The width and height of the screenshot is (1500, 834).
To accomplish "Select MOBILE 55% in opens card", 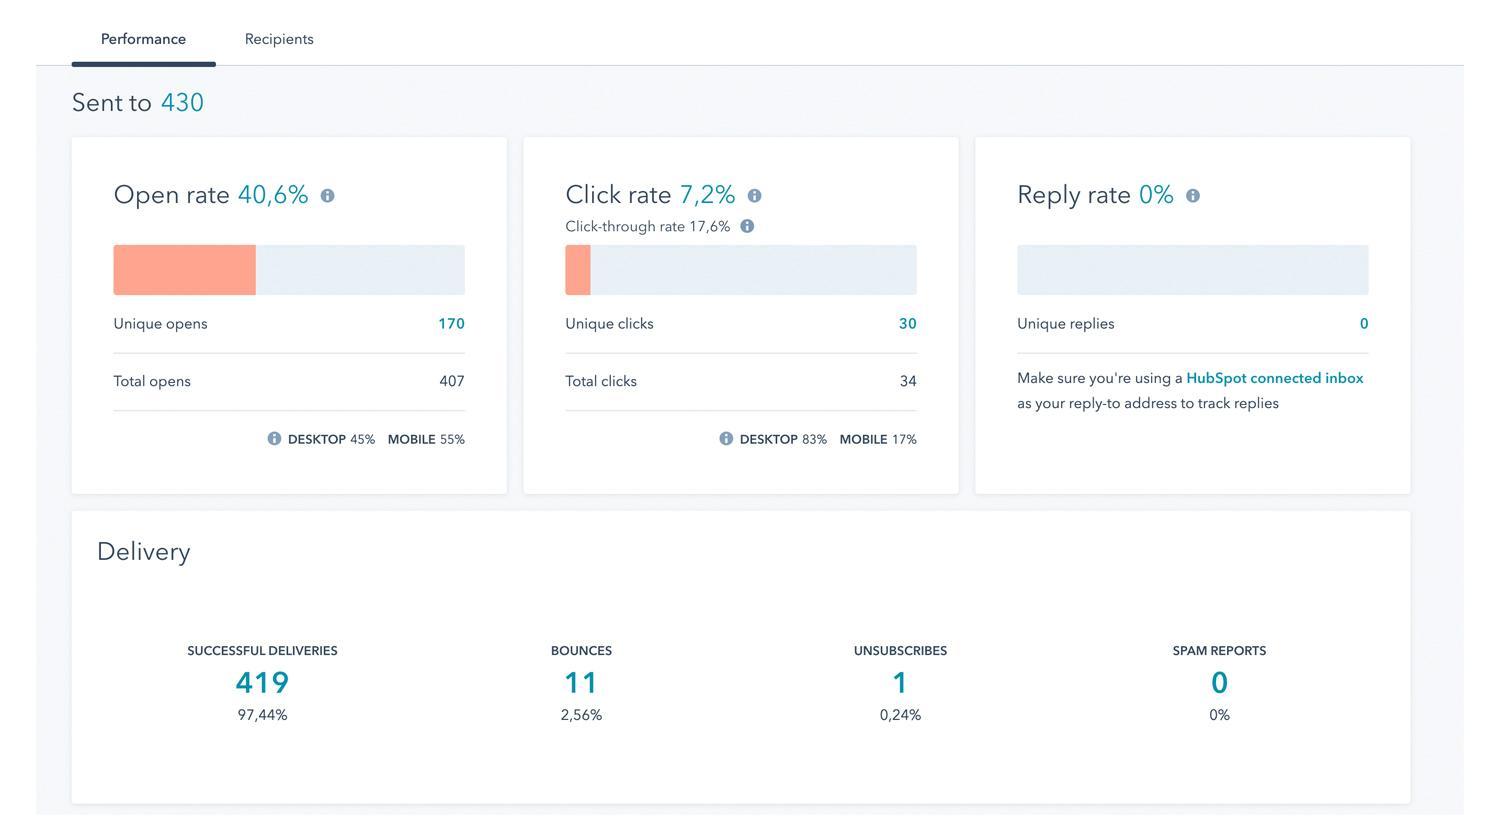I will [426, 440].
